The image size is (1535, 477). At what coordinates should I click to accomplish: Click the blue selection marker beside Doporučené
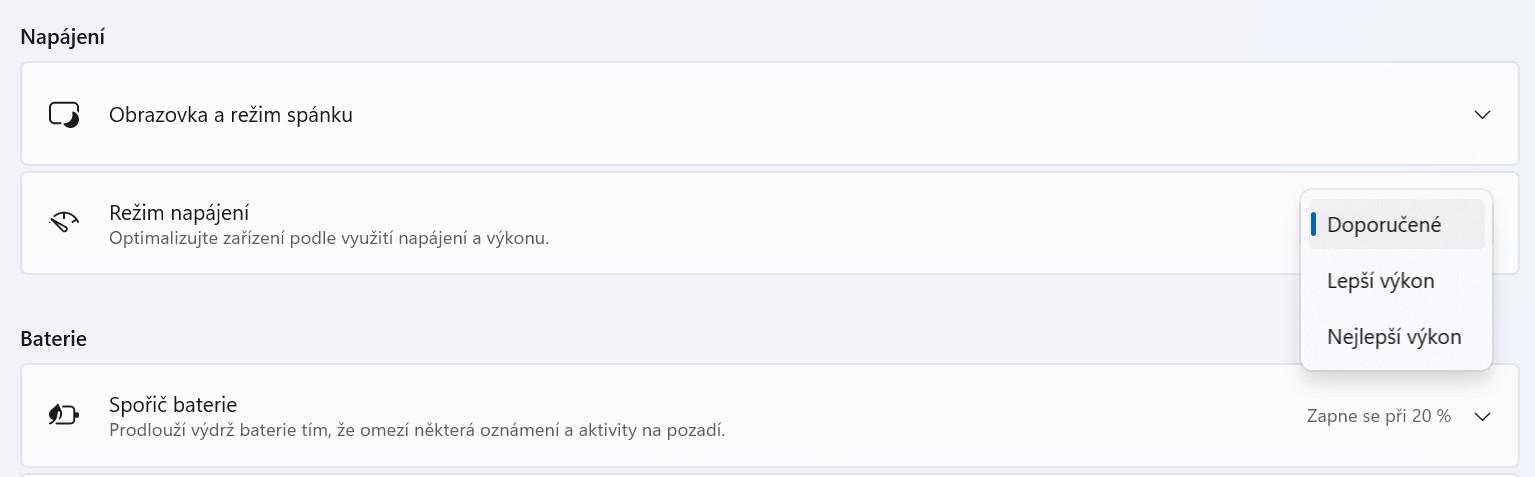pos(1313,225)
